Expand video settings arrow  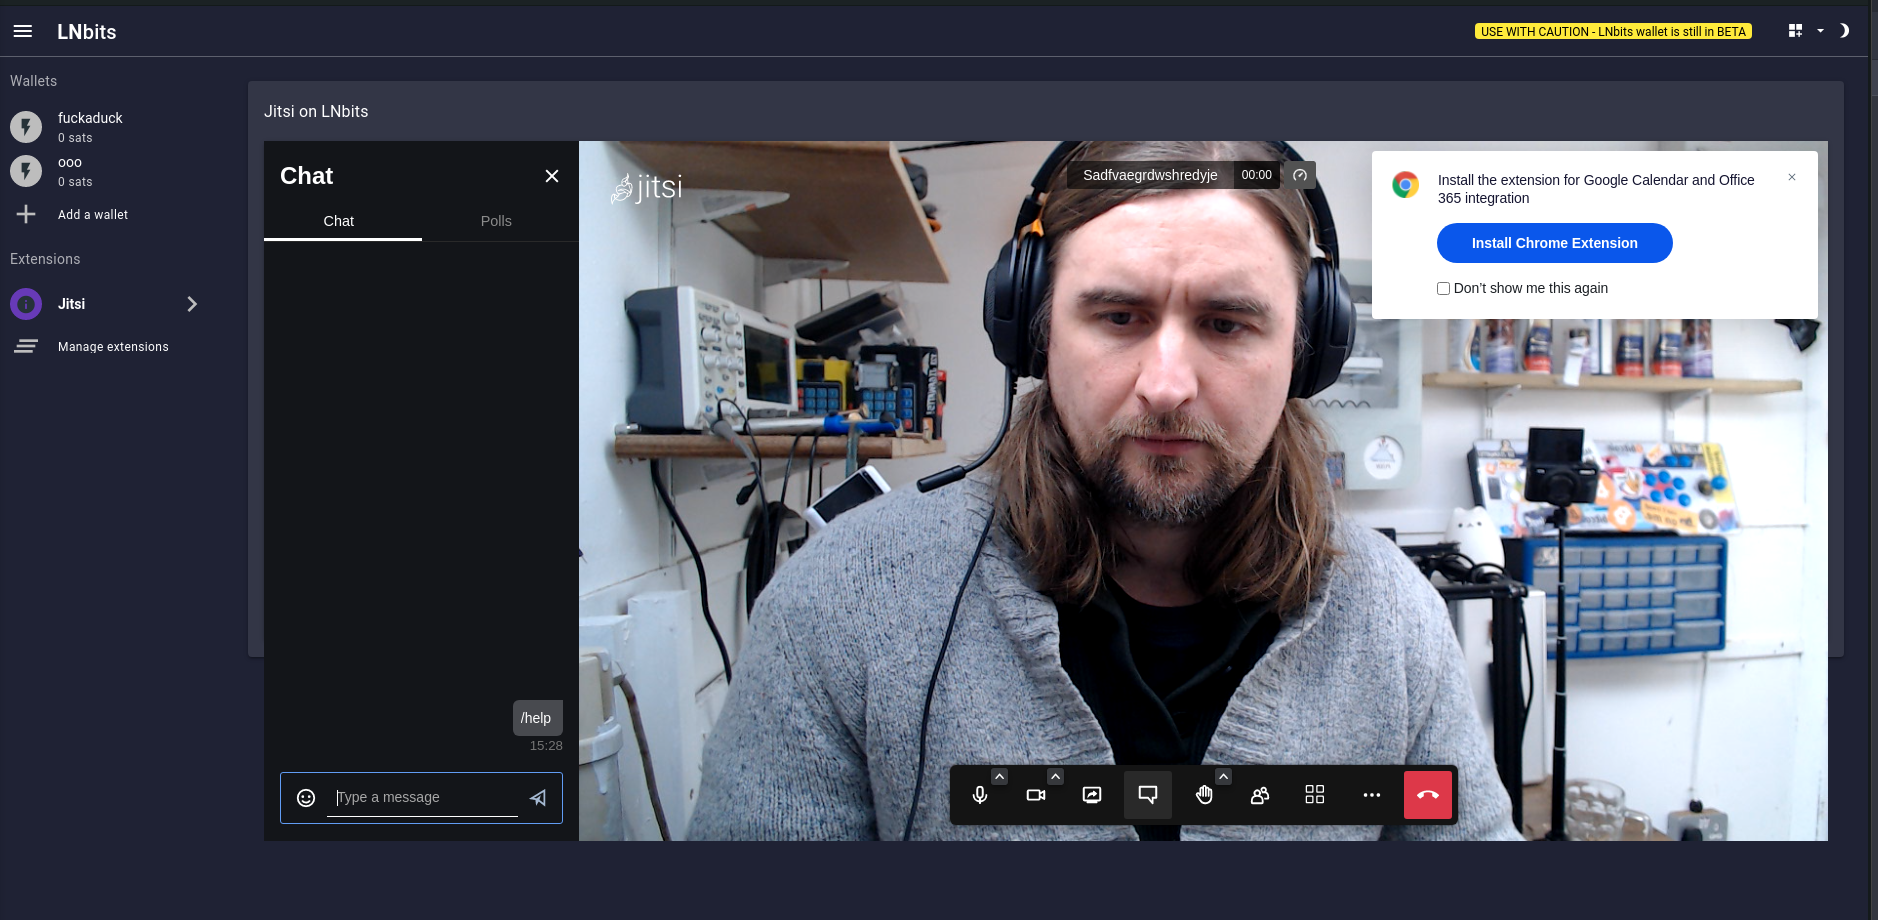coord(1055,777)
